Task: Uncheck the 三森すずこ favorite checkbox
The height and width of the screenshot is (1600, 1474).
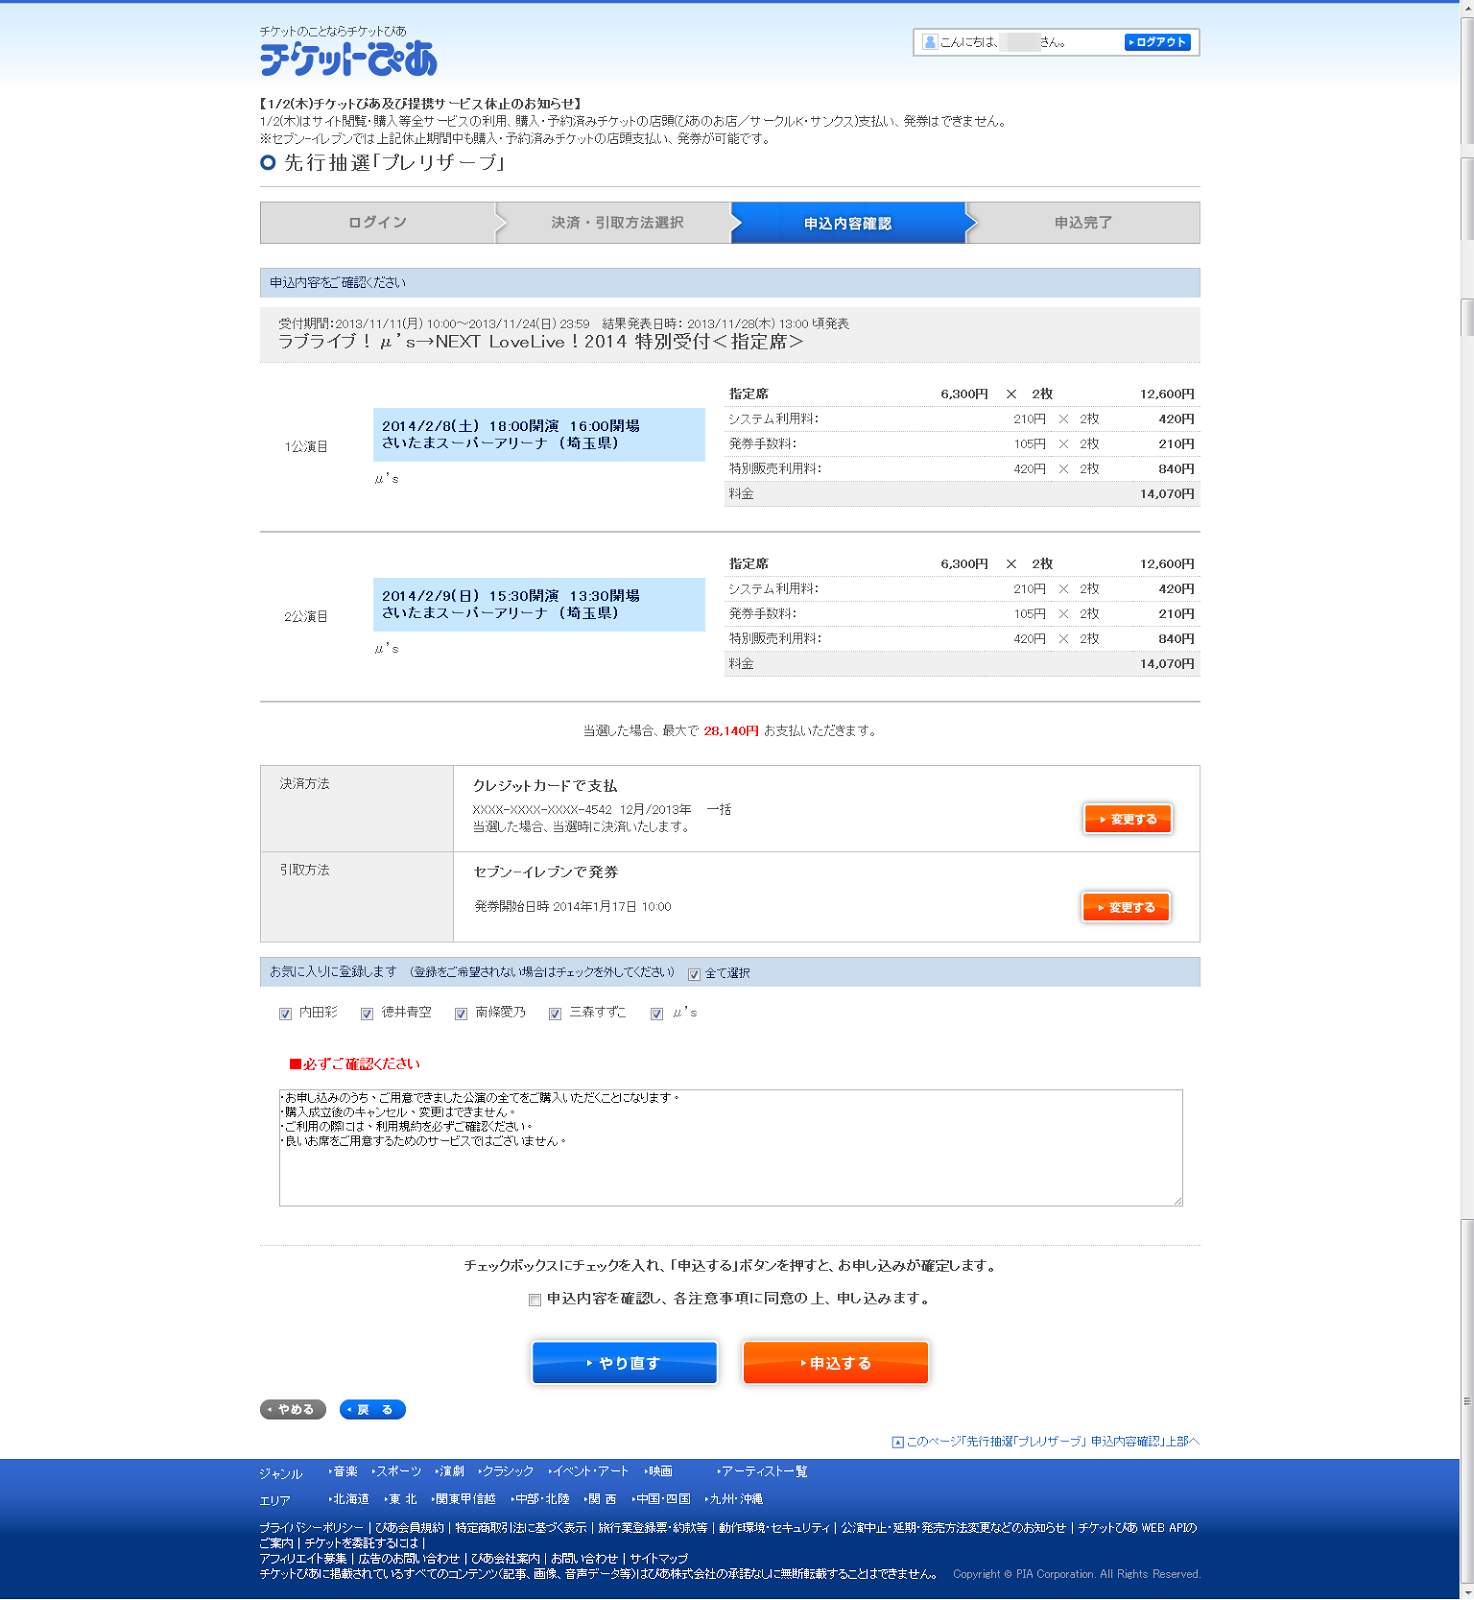Action: [555, 1014]
